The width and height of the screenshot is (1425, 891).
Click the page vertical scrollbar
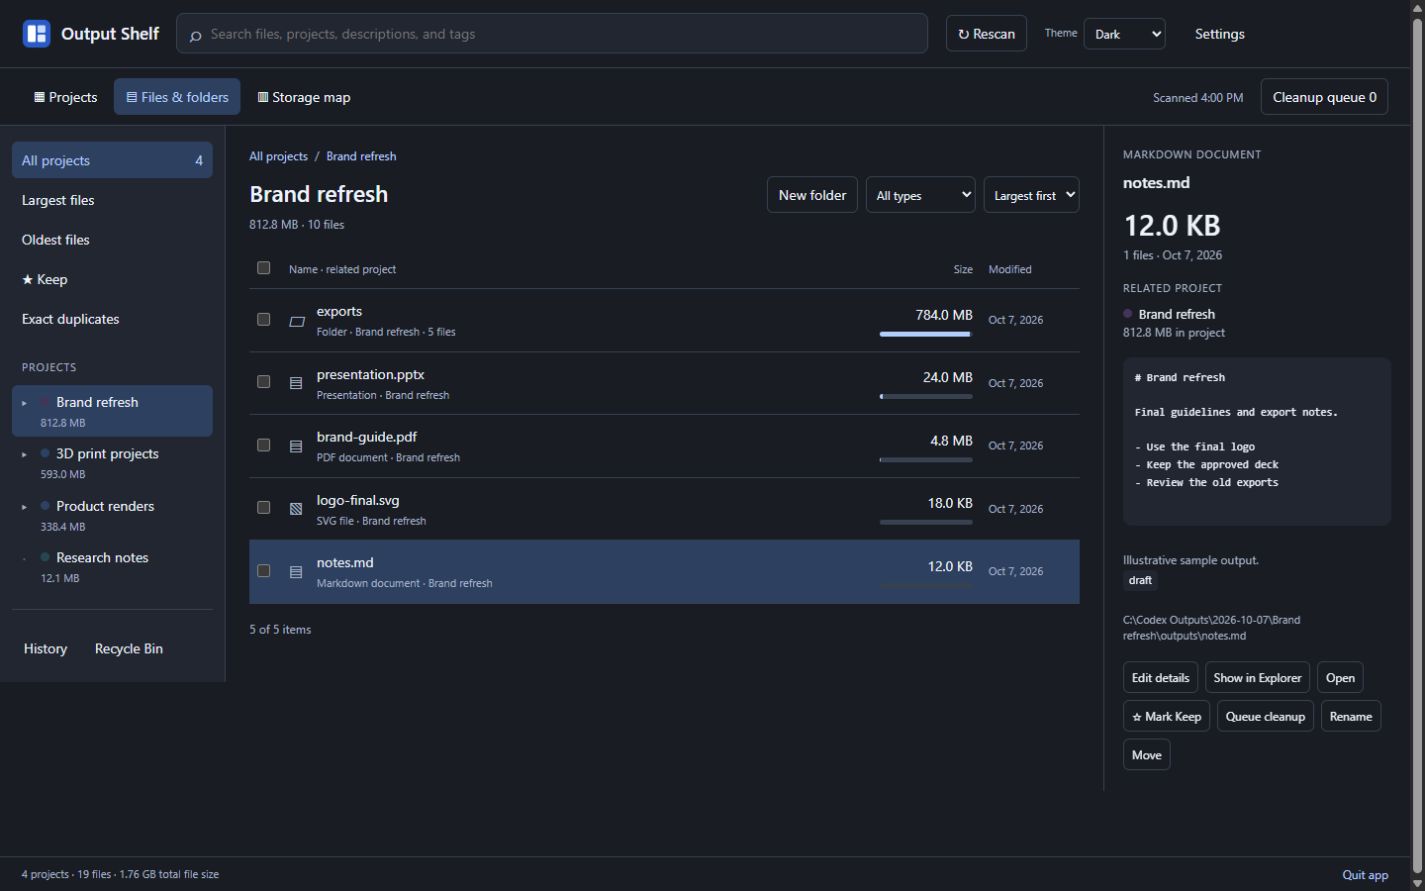(x=1417, y=445)
